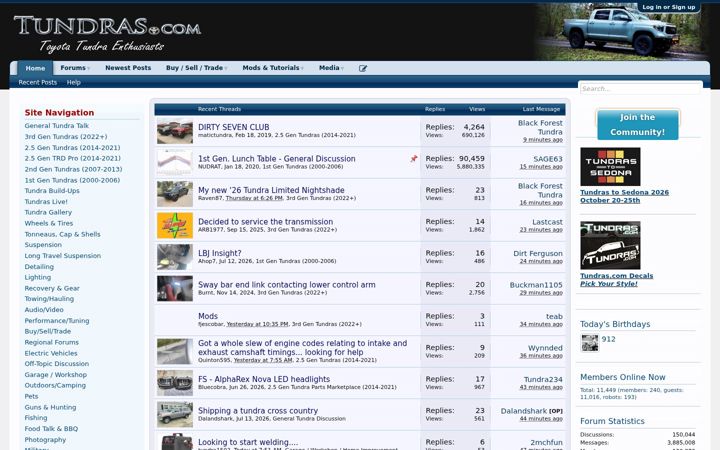This screenshot has height=450, width=720.
Task: Expand Mods & Tutorials dropdown arrow
Action: 302,68
